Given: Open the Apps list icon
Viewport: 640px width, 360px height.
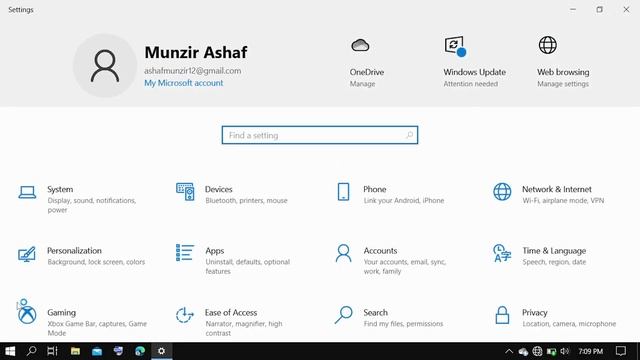Looking at the screenshot, I should pyautogui.click(x=185, y=253).
